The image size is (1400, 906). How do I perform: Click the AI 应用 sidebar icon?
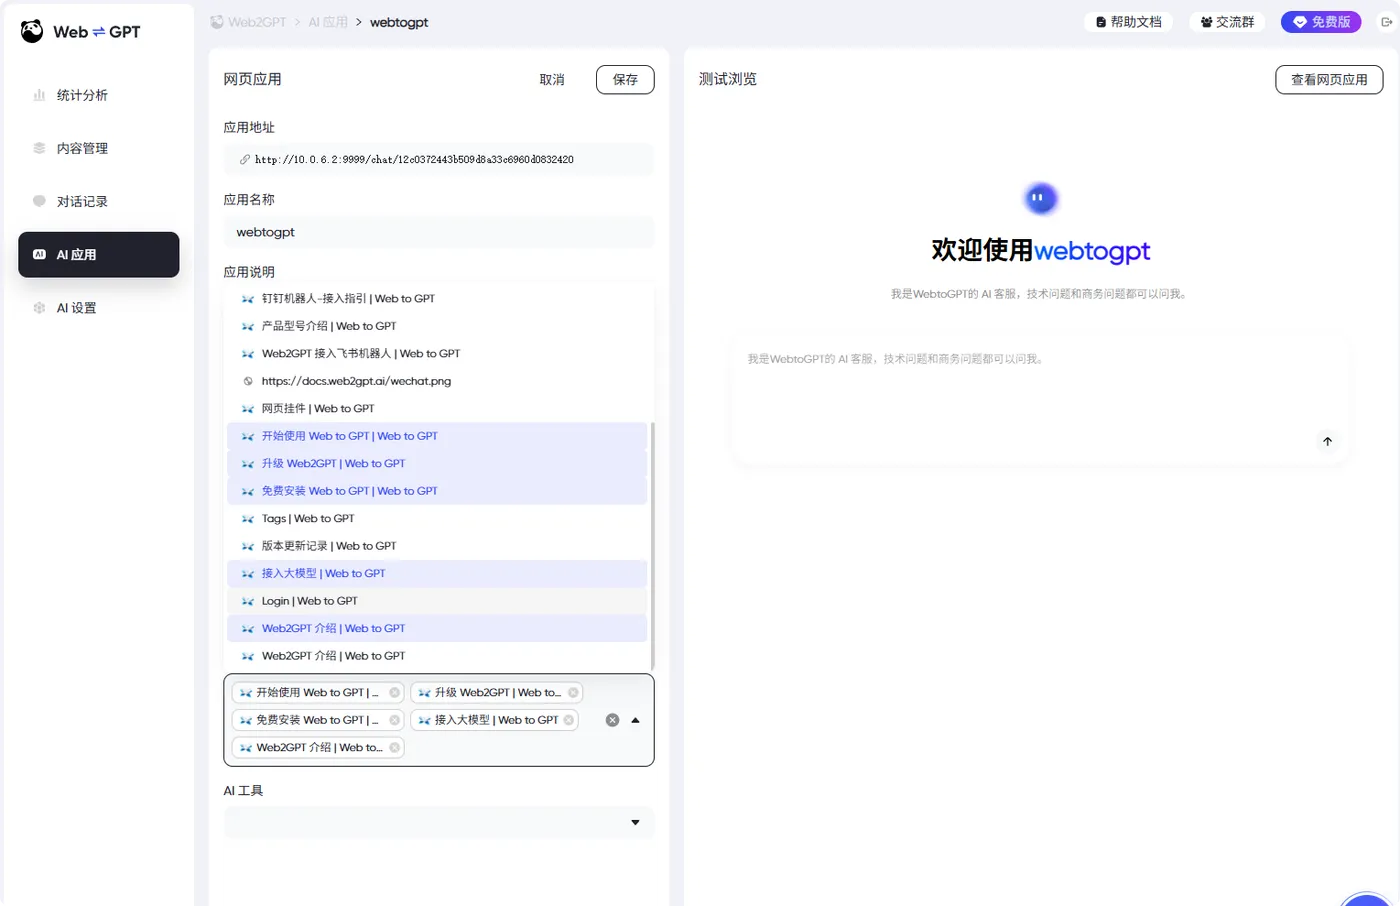[39, 254]
